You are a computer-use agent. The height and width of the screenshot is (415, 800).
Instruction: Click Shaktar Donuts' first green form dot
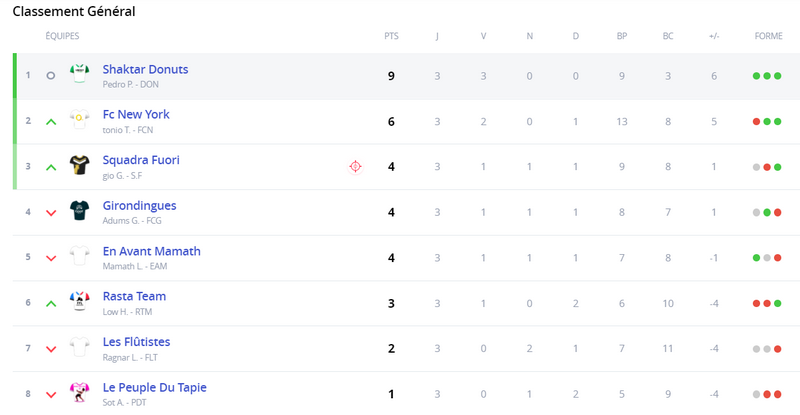click(757, 76)
